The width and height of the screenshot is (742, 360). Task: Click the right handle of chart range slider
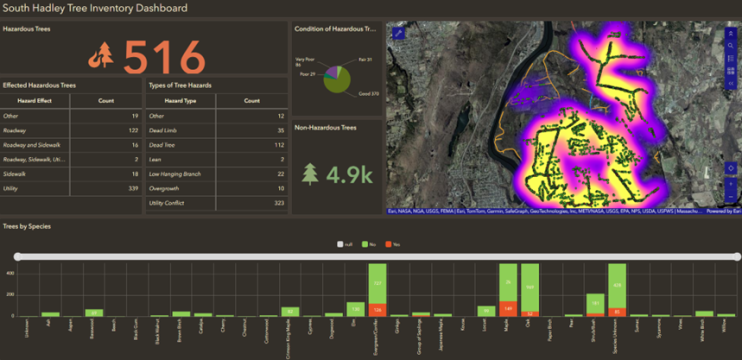(x=736, y=256)
